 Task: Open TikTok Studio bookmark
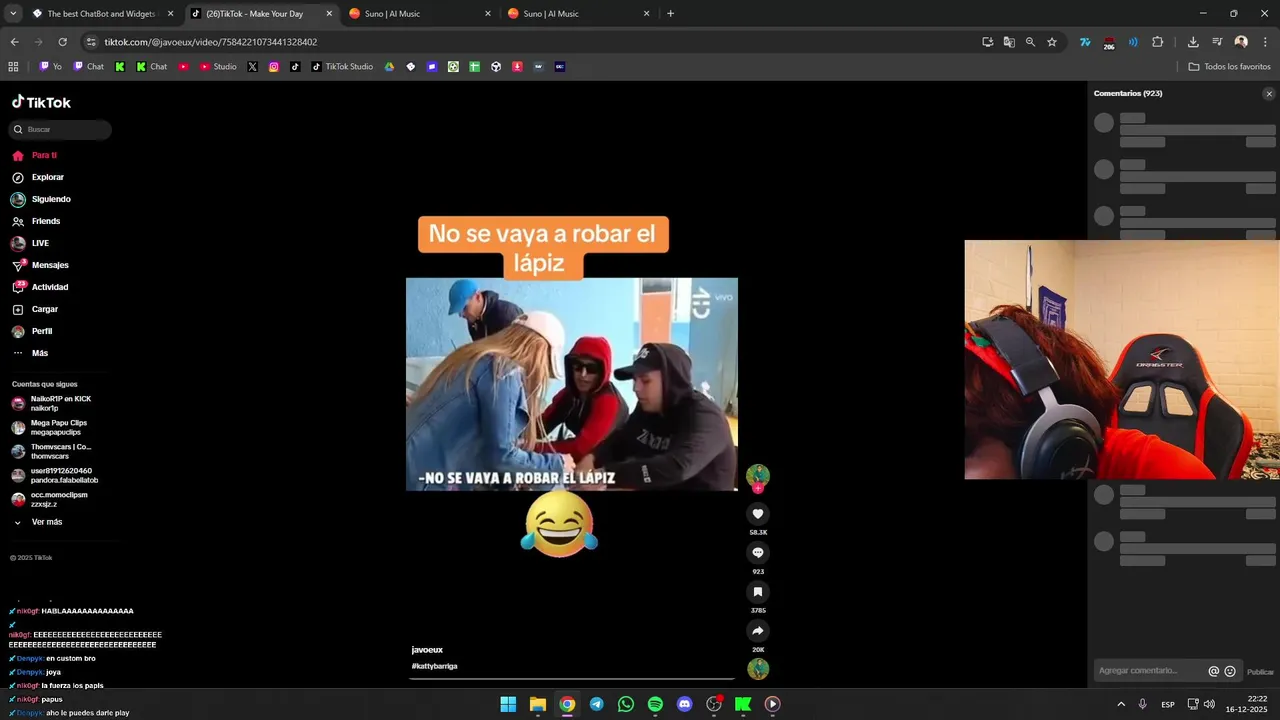point(342,67)
